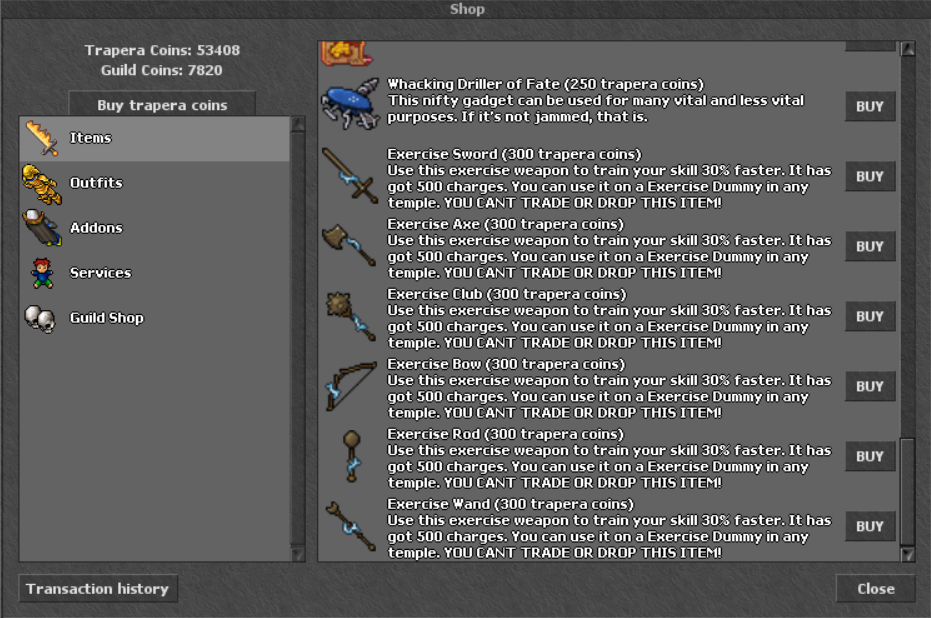Click the Whacking Driller of Fate icon
The height and width of the screenshot is (618, 931).
coord(350,103)
